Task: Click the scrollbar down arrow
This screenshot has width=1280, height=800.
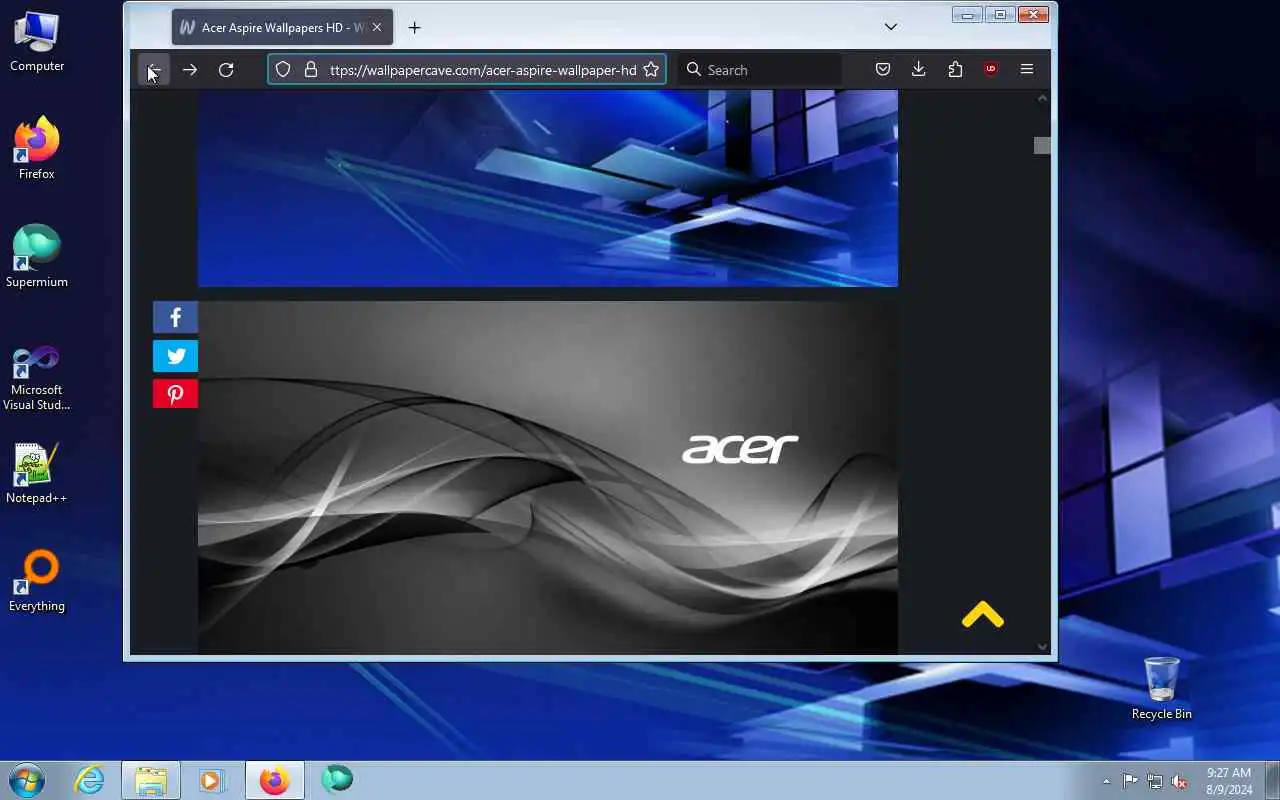Action: [x=1042, y=647]
